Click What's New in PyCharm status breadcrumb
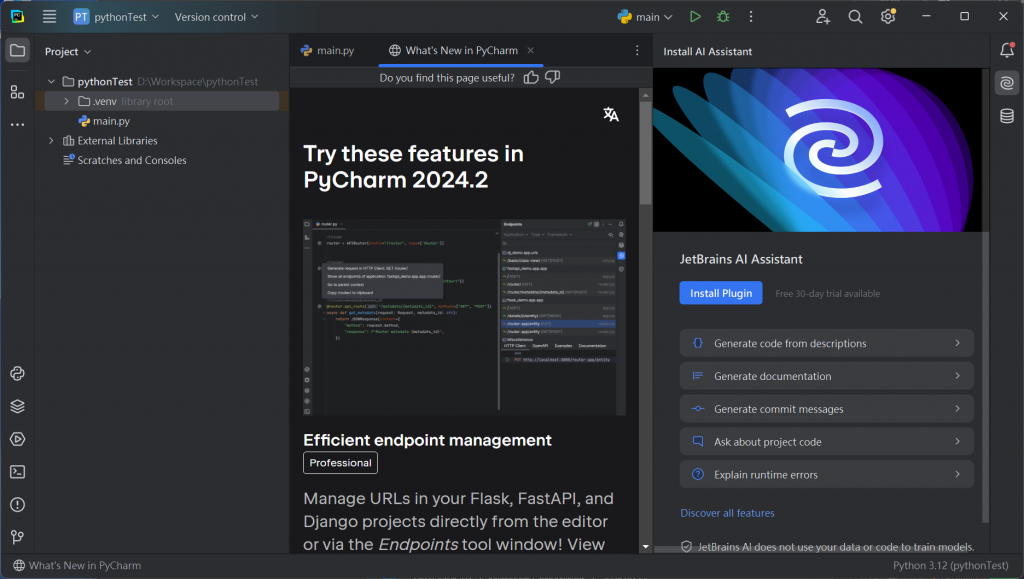This screenshot has height=579, width=1024. (78, 565)
